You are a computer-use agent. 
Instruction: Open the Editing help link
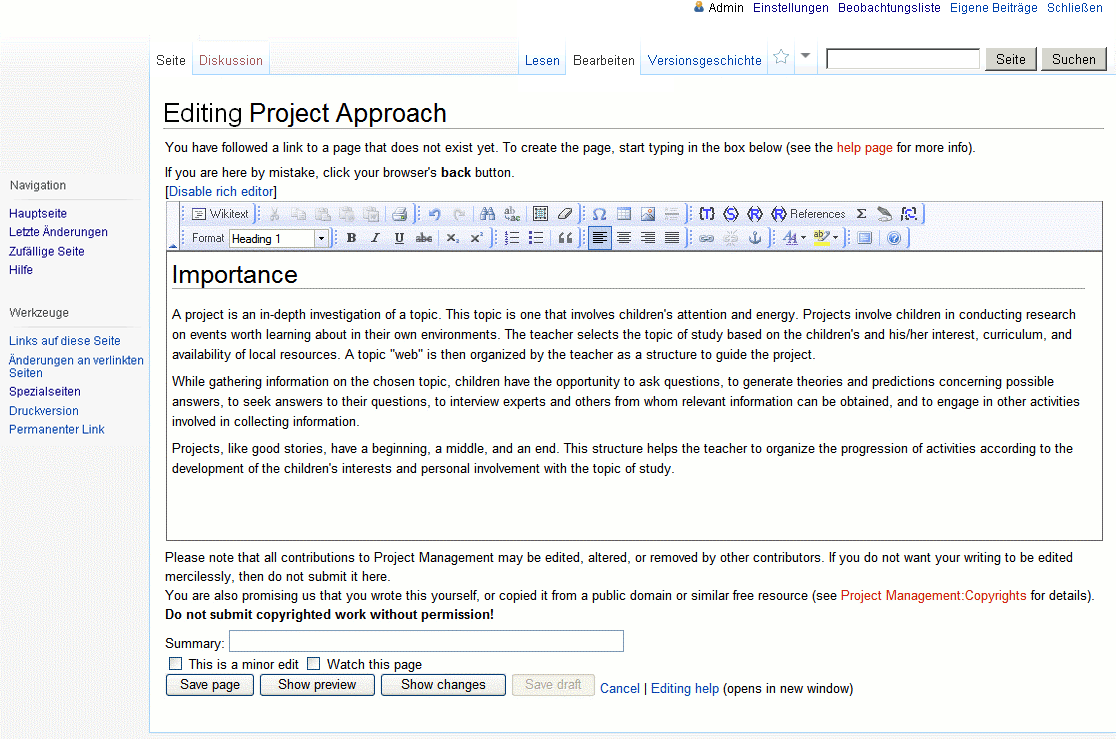coord(685,688)
